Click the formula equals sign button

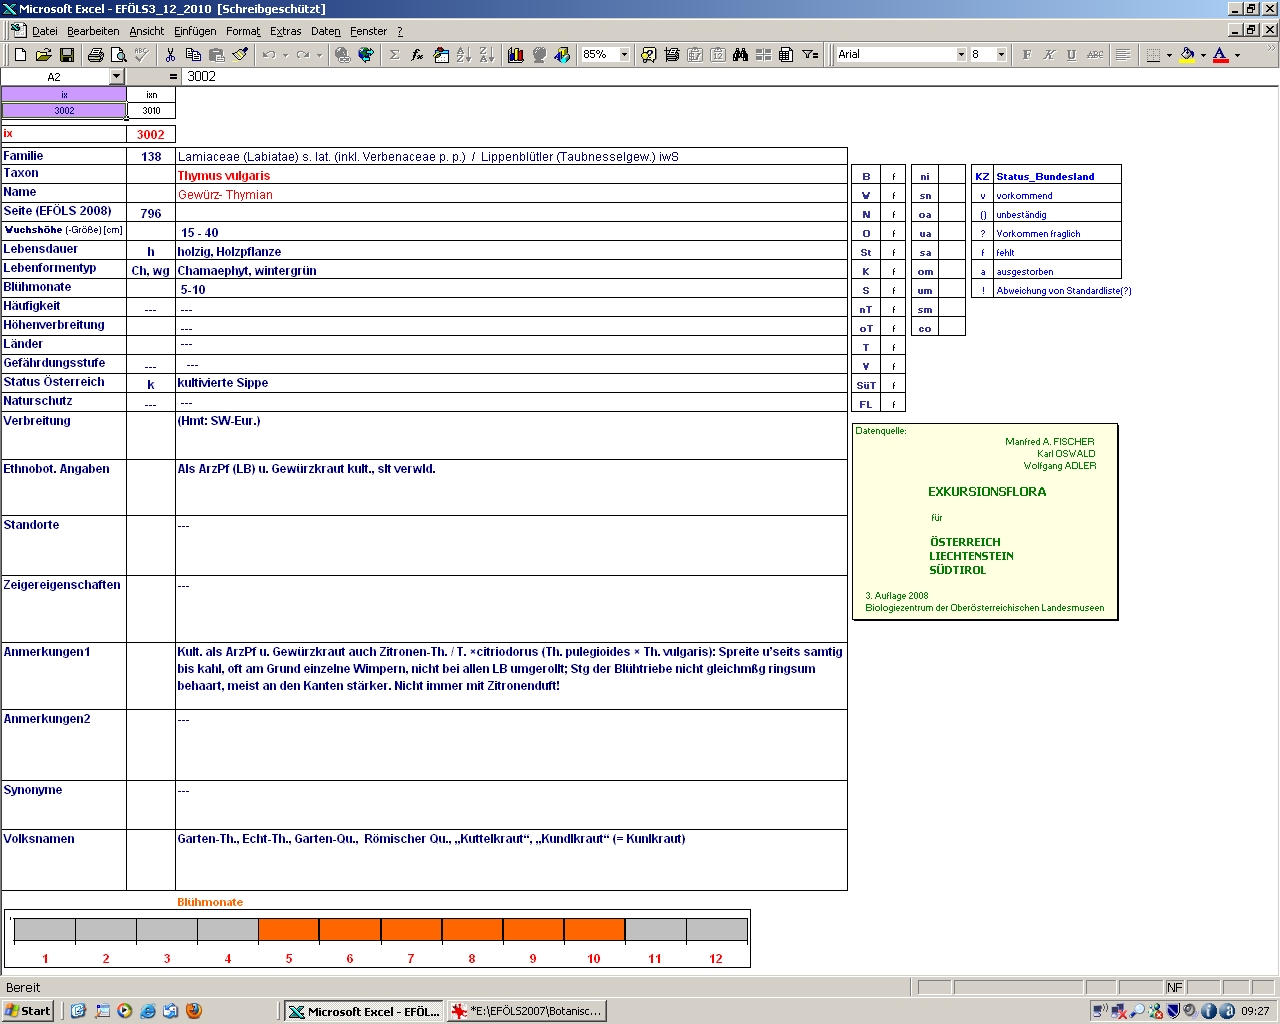click(x=173, y=77)
